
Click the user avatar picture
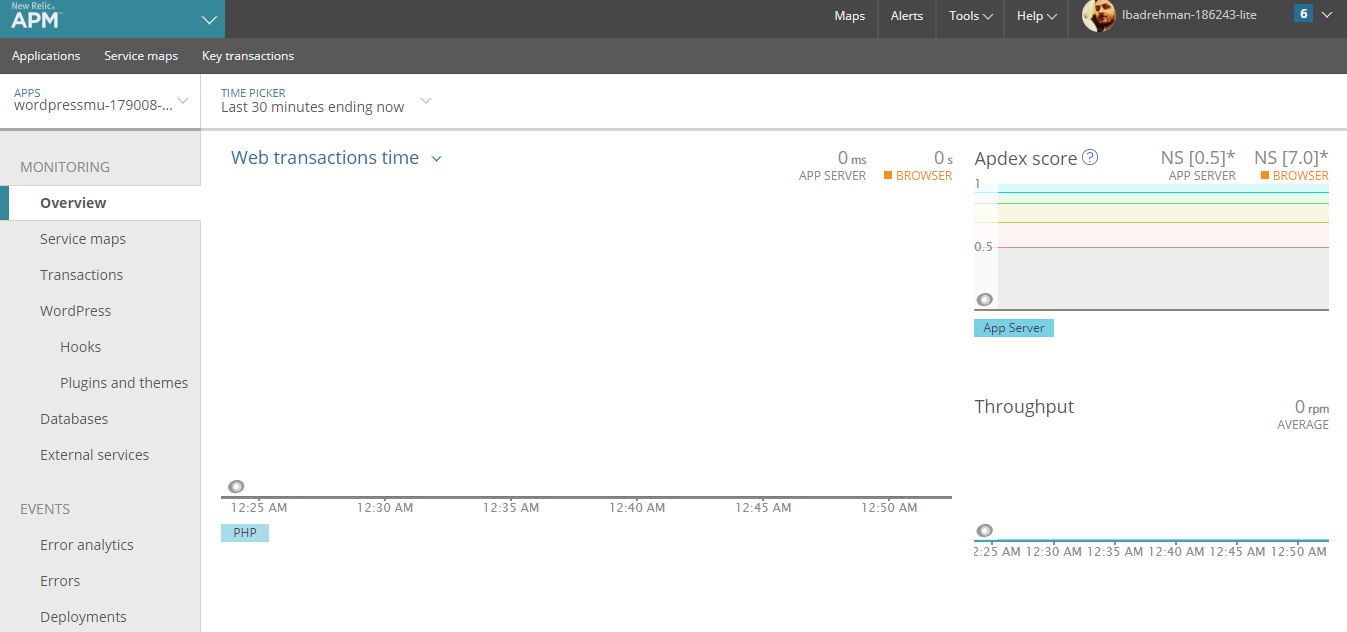(1099, 16)
